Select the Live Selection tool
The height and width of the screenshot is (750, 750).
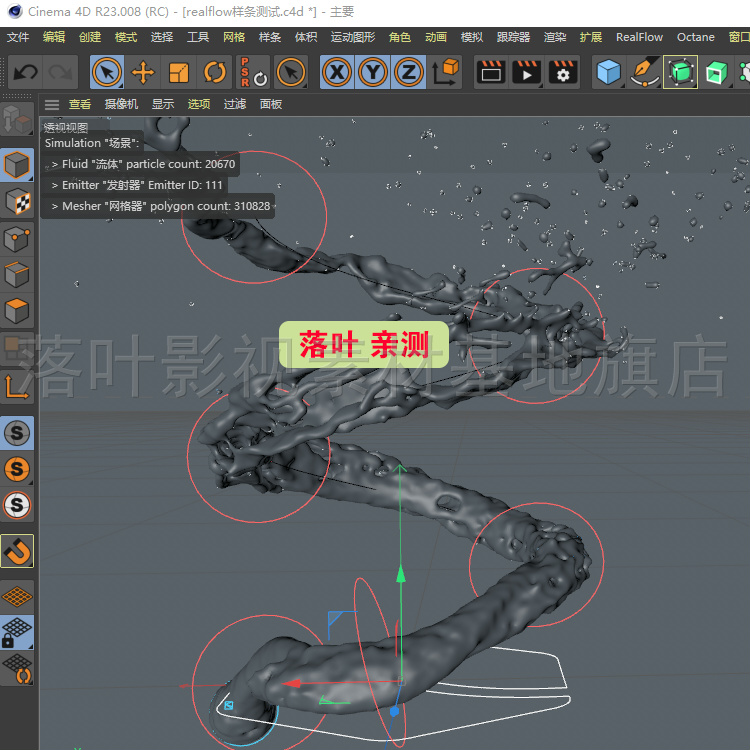coord(107,73)
